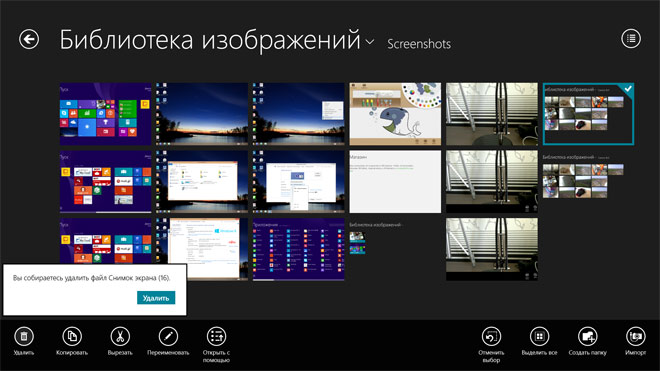Click the Удалить trash icon in app bar
This screenshot has height=371, width=660.
pyautogui.click(x=24, y=336)
